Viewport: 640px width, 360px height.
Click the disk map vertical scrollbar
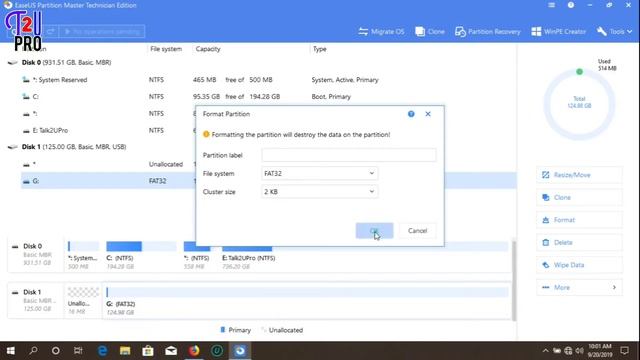(x=514, y=281)
